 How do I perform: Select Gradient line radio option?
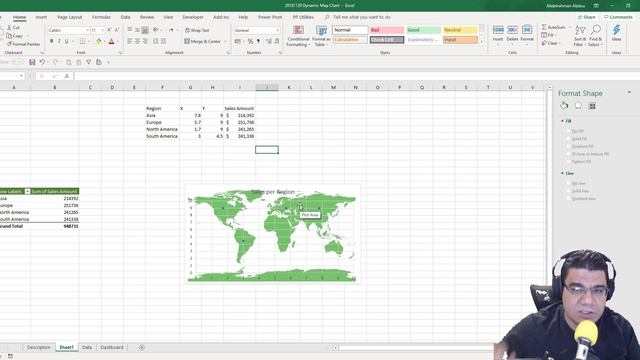[568, 198]
